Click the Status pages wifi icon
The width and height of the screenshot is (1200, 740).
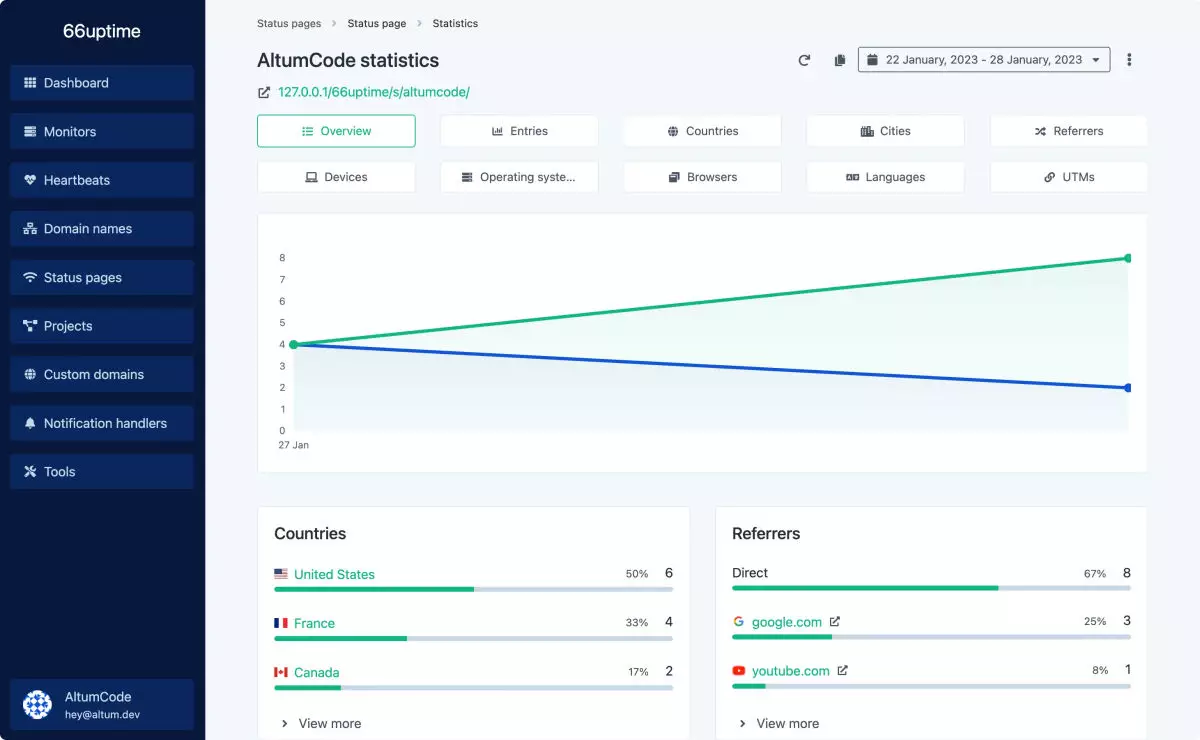(30, 277)
